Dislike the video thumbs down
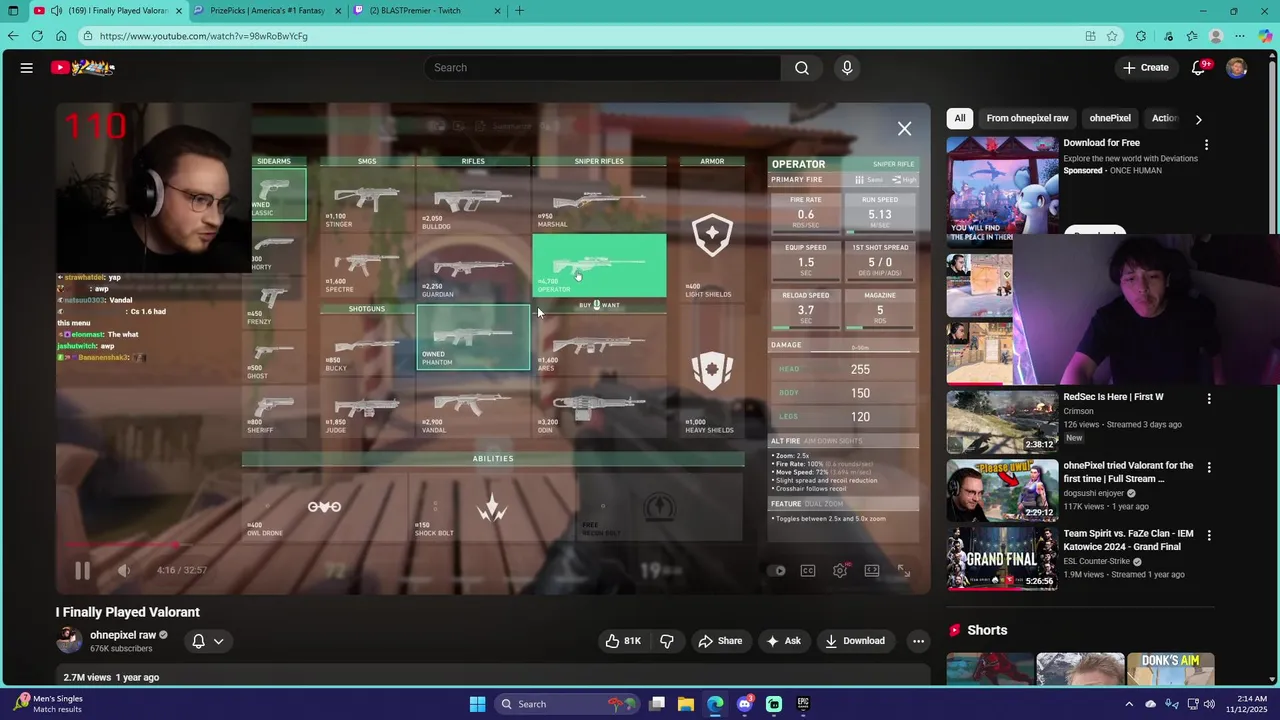Image resolution: width=1280 pixels, height=720 pixels. [667, 641]
